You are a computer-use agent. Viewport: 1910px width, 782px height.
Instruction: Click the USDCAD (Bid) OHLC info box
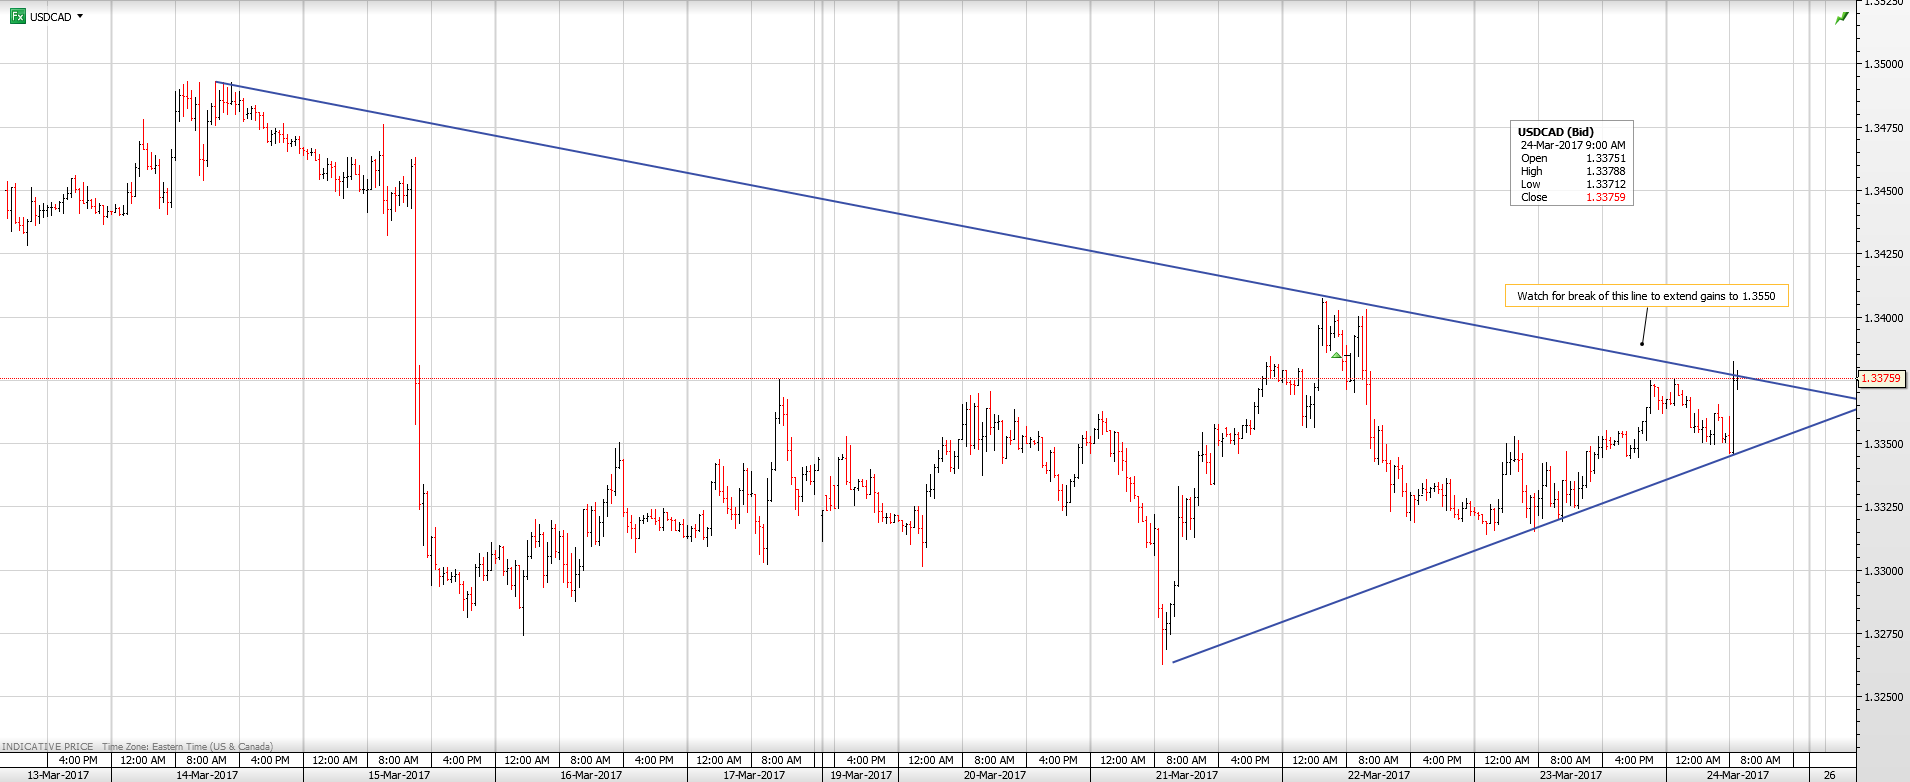(1570, 164)
